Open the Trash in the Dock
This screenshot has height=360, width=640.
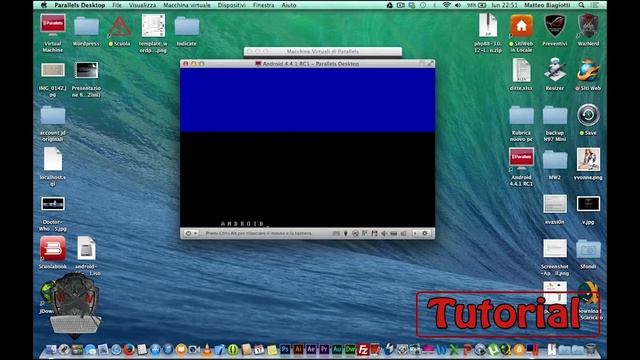pyautogui.click(x=591, y=349)
